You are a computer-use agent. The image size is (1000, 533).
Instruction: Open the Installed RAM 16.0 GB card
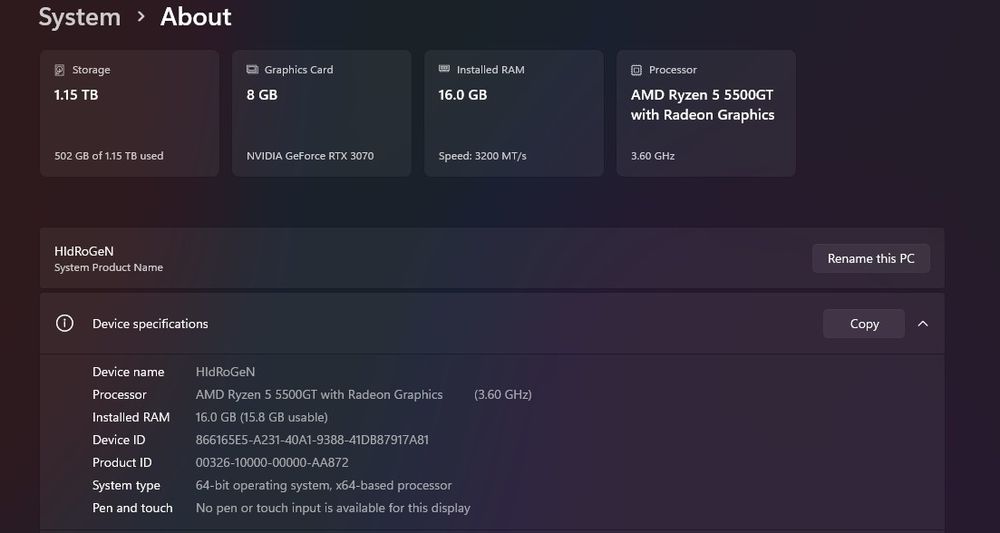[x=513, y=113]
